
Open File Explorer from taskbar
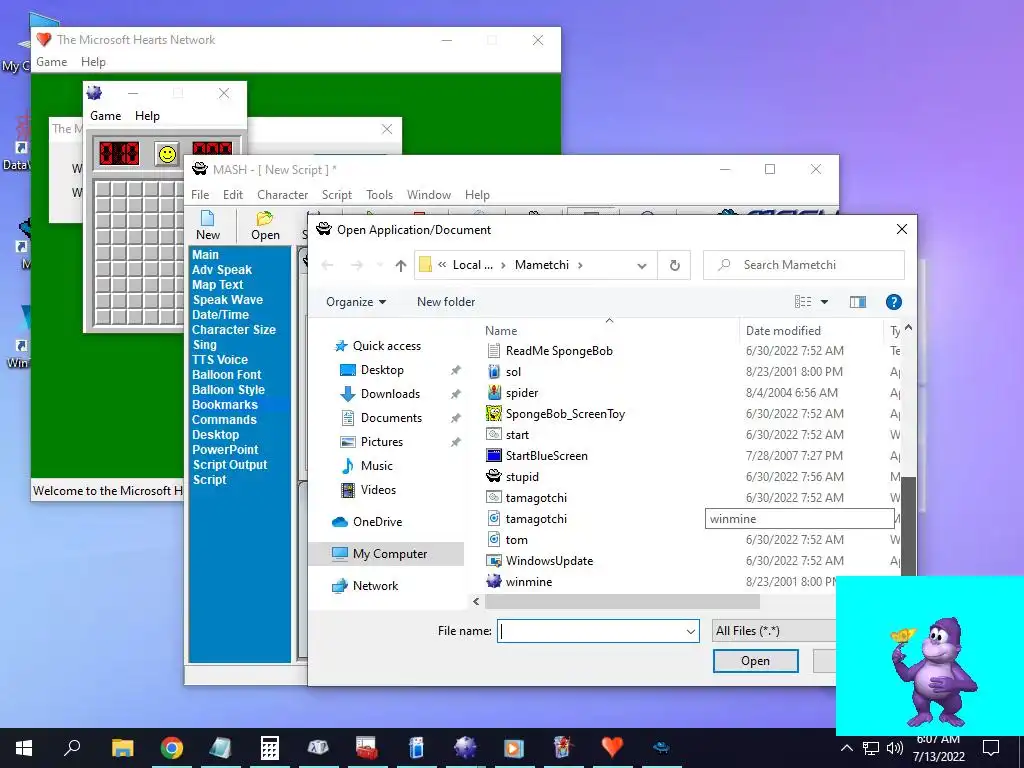pyautogui.click(x=122, y=748)
